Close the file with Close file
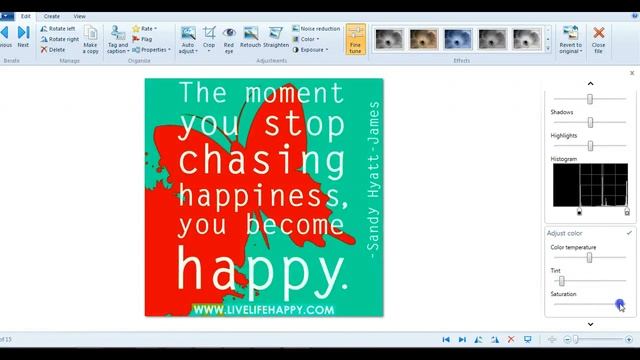This screenshot has width=640, height=360. pyautogui.click(x=598, y=40)
